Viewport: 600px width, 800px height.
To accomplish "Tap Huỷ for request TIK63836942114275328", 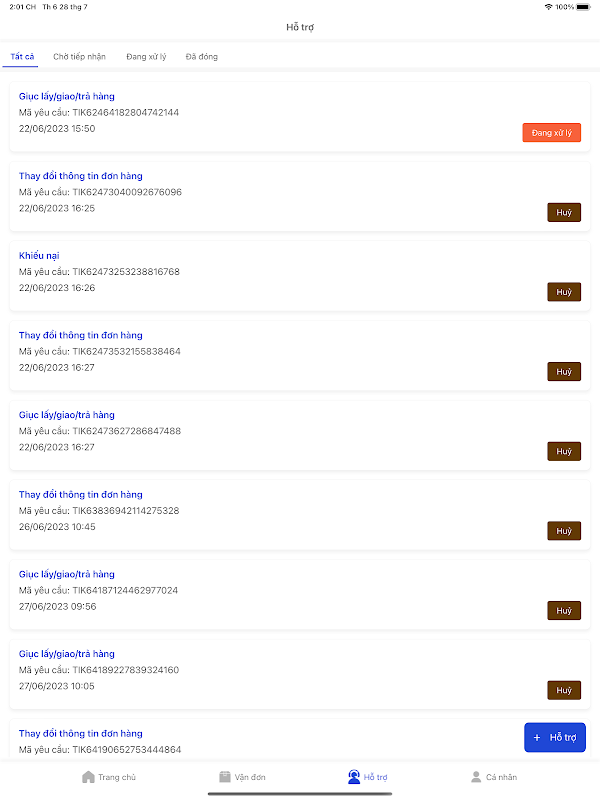I will click(564, 531).
